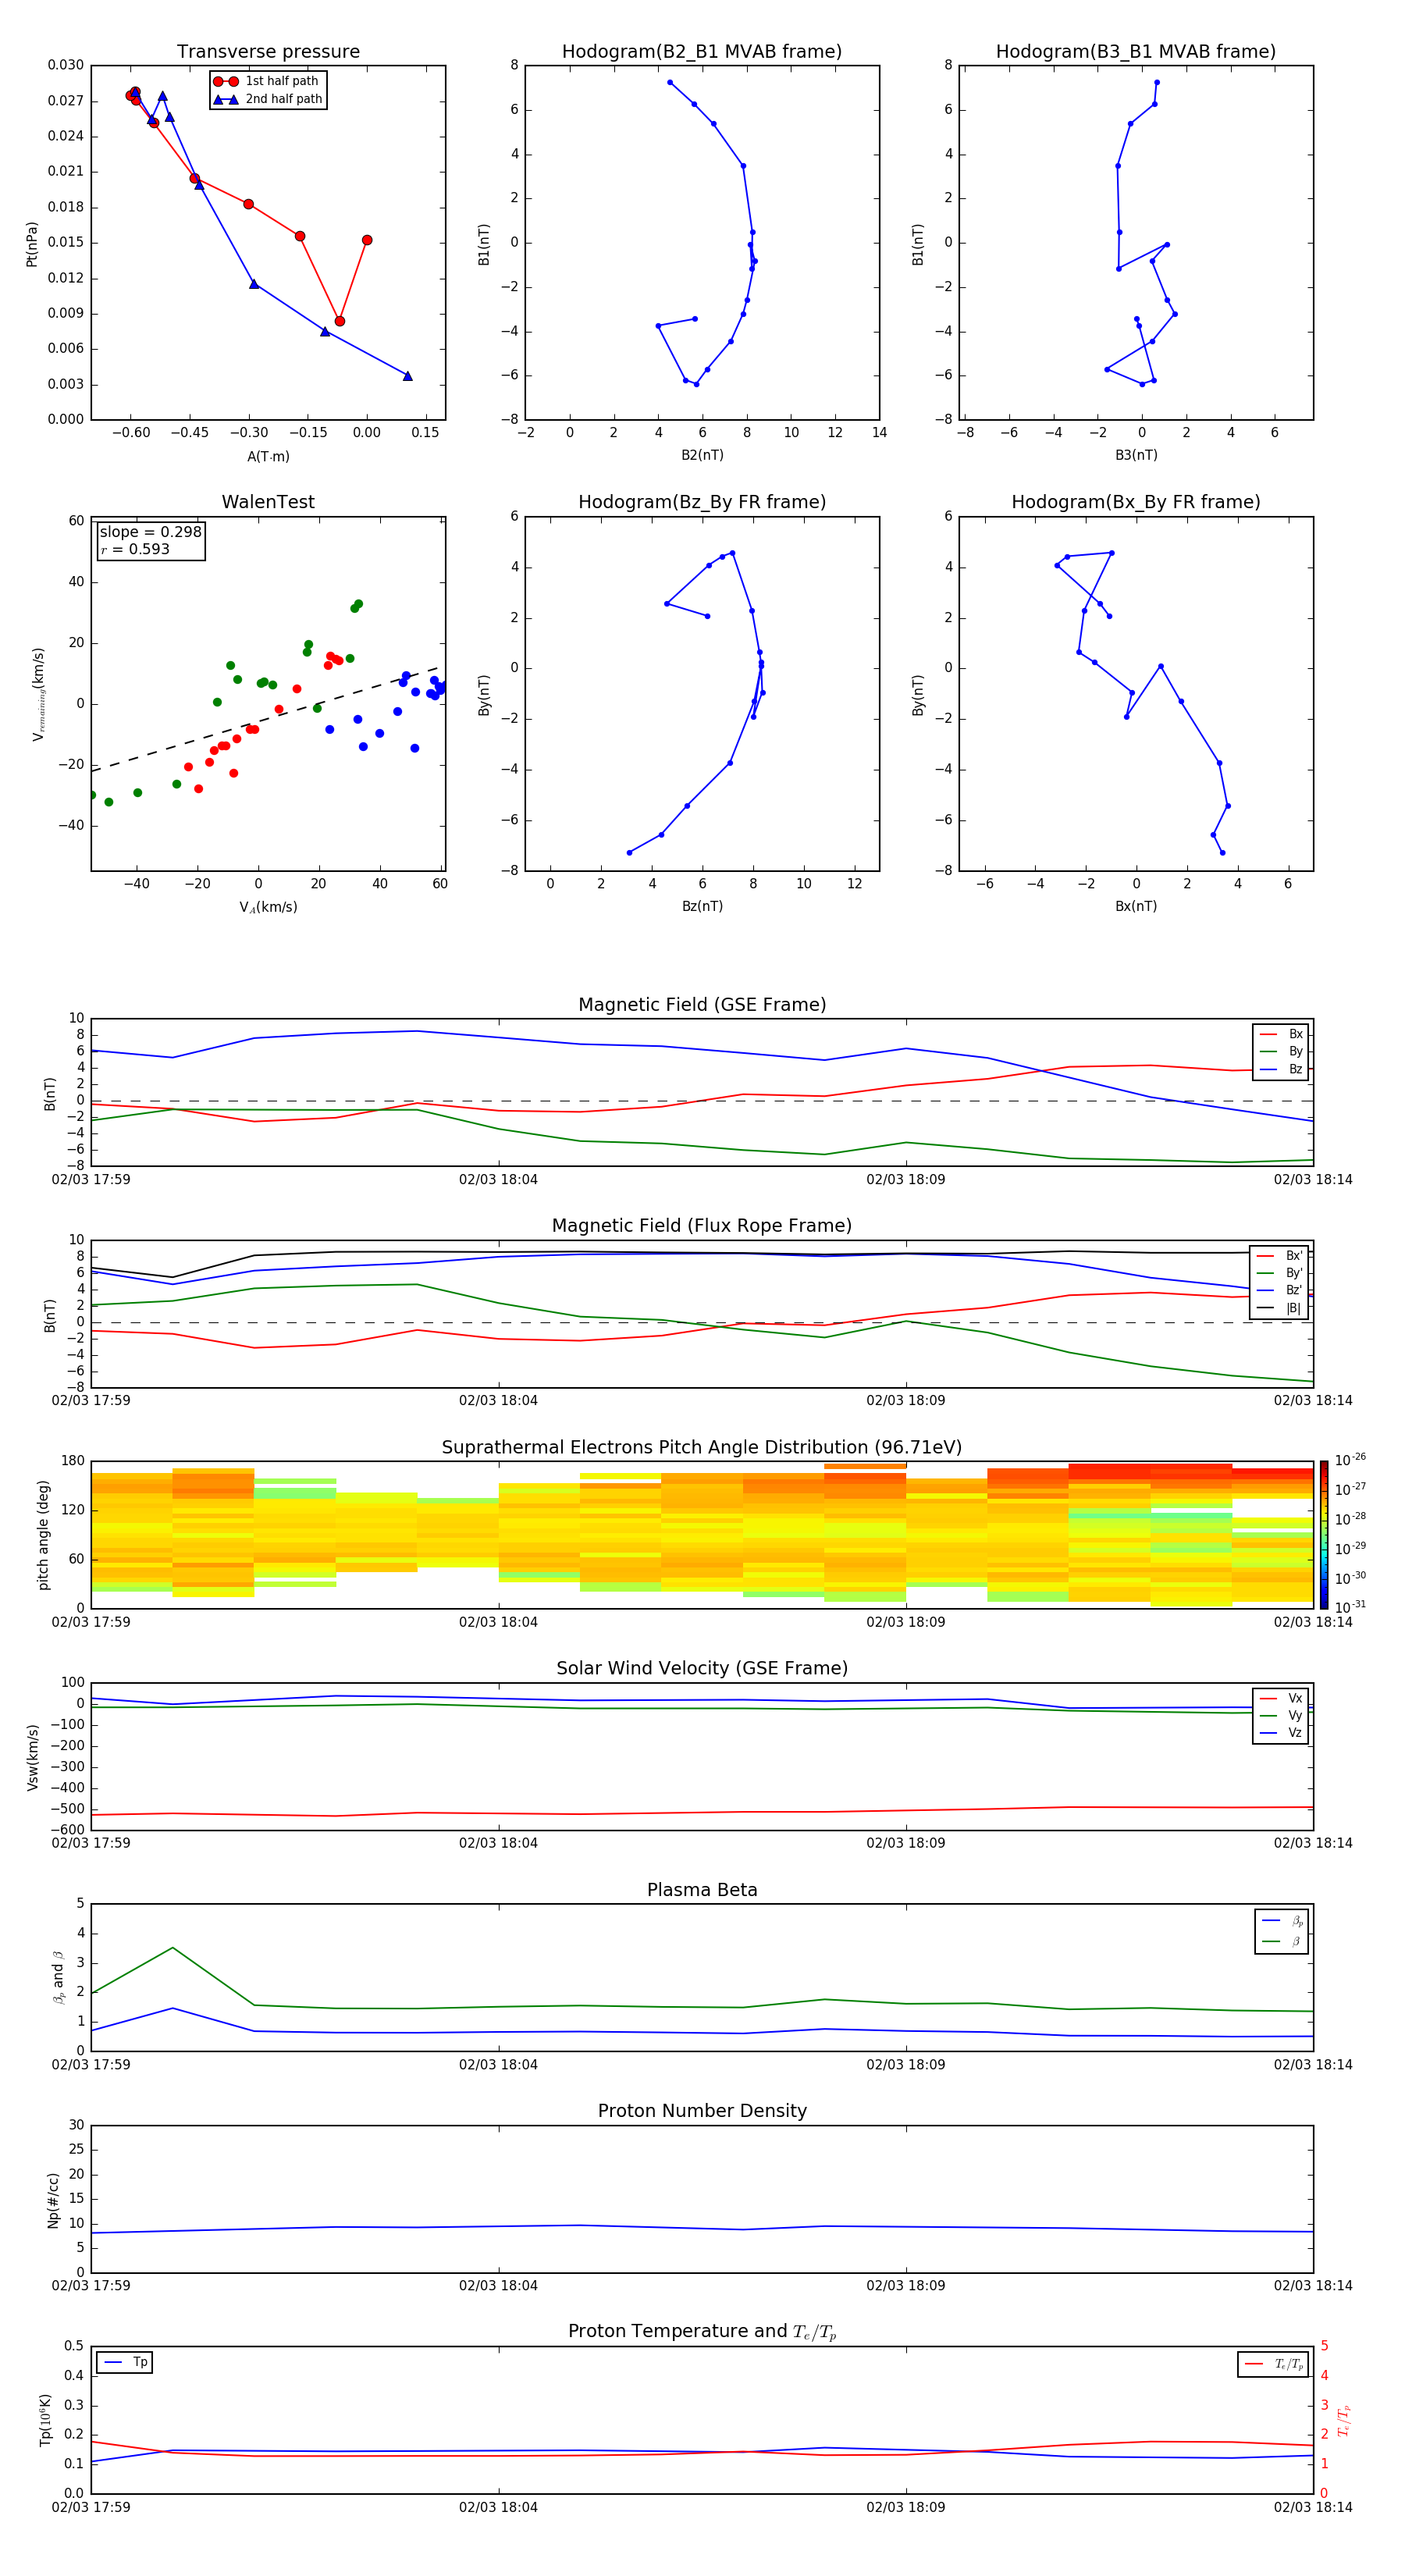Click the 'Tp(10⁶K)' axis label
The width and height of the screenshot is (1405, 2576).
pos(45,2420)
